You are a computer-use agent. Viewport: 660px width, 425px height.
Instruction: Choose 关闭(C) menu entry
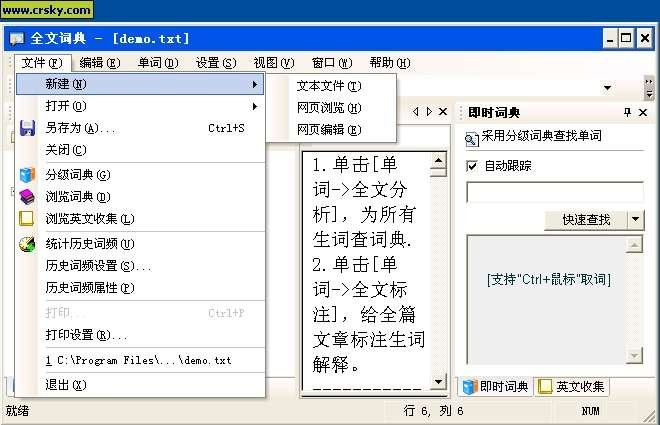click(x=140, y=150)
